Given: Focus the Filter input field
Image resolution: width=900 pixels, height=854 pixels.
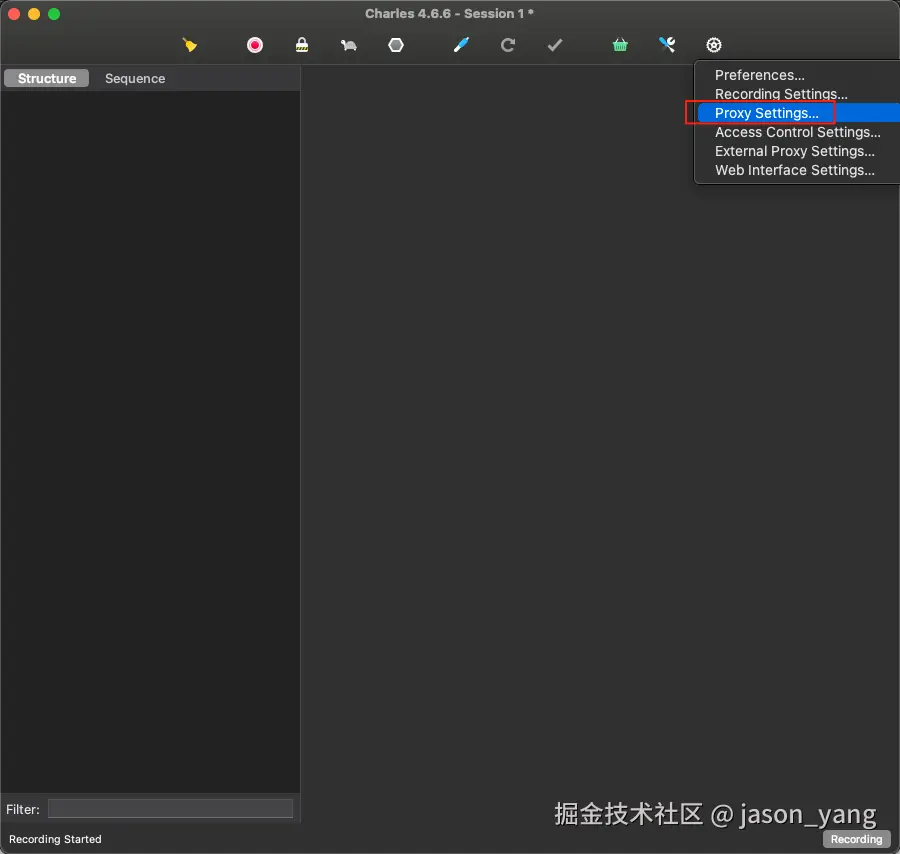Looking at the screenshot, I should coord(170,809).
